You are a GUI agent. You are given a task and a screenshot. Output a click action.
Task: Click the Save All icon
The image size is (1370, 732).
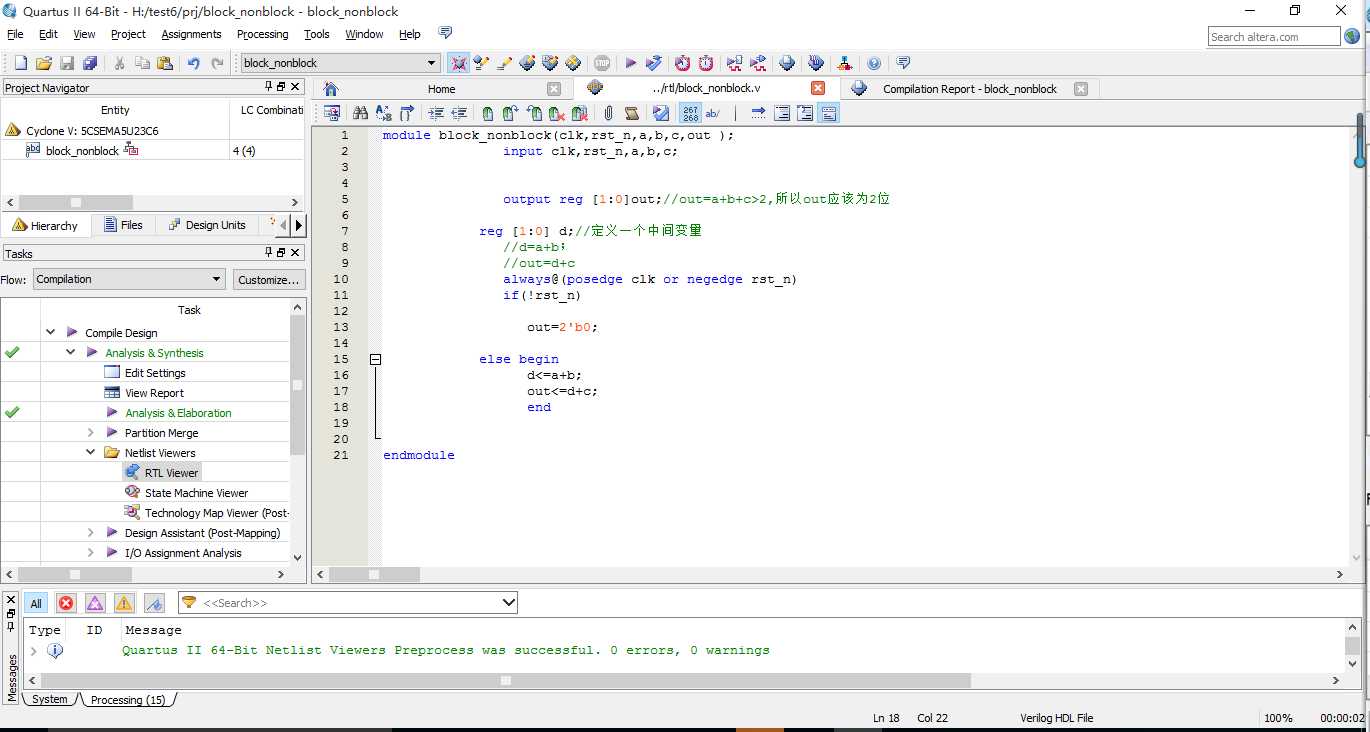tap(90, 63)
